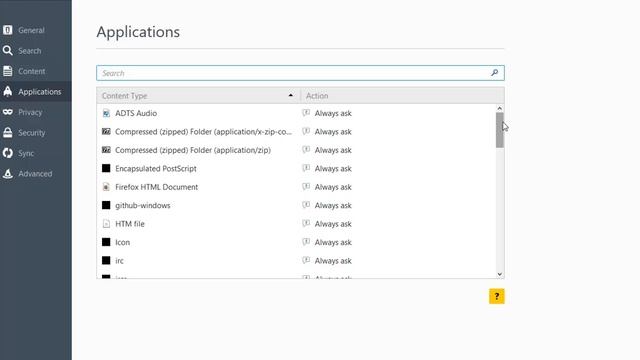Screen dimensions: 640x360
Task: Click the magnifier icon in search box
Action: [494, 73]
